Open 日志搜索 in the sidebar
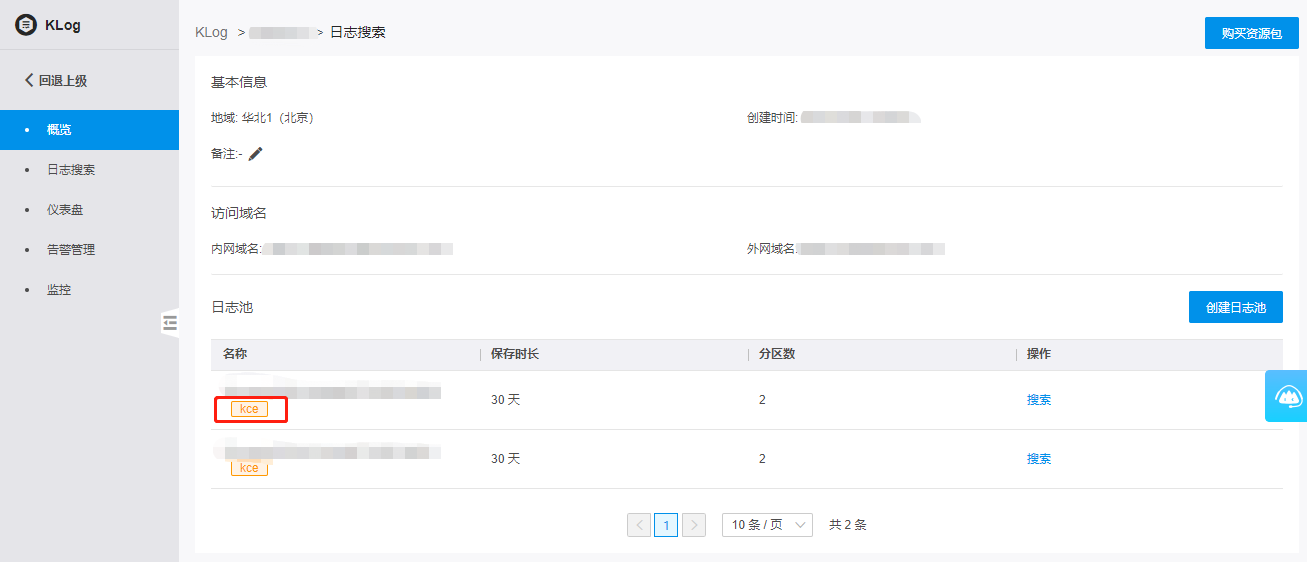 point(71,170)
